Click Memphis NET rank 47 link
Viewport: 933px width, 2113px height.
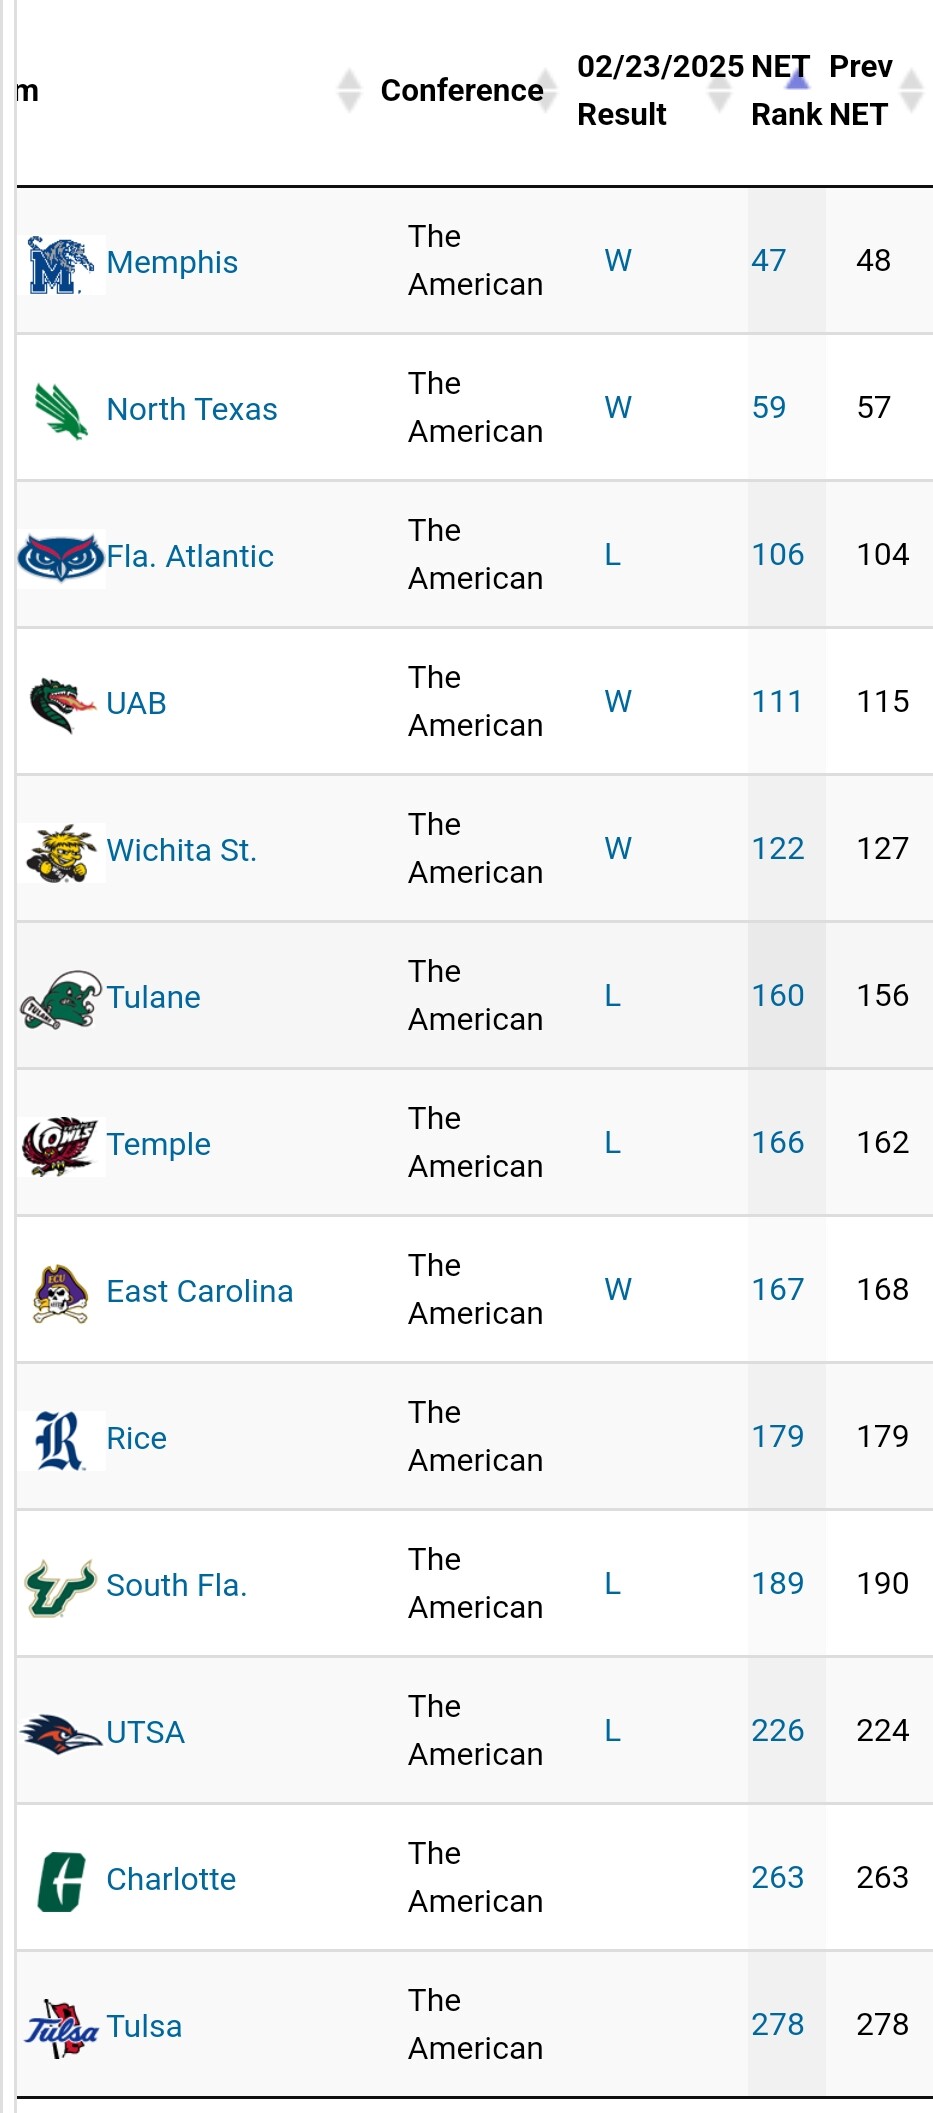(769, 261)
